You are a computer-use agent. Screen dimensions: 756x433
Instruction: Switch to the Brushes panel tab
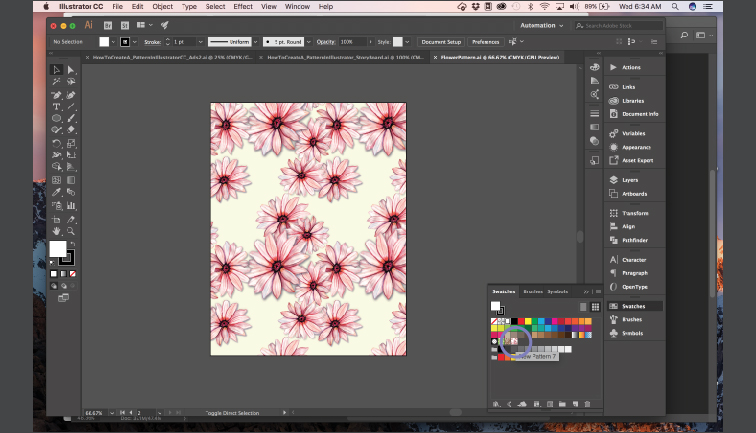[533, 292]
